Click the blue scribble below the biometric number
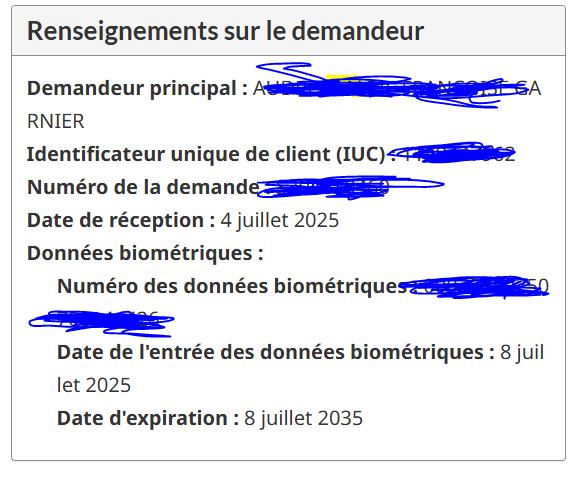 101,323
